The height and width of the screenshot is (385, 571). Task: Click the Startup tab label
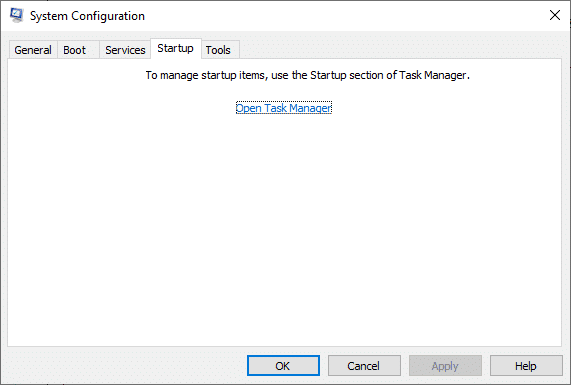175,48
